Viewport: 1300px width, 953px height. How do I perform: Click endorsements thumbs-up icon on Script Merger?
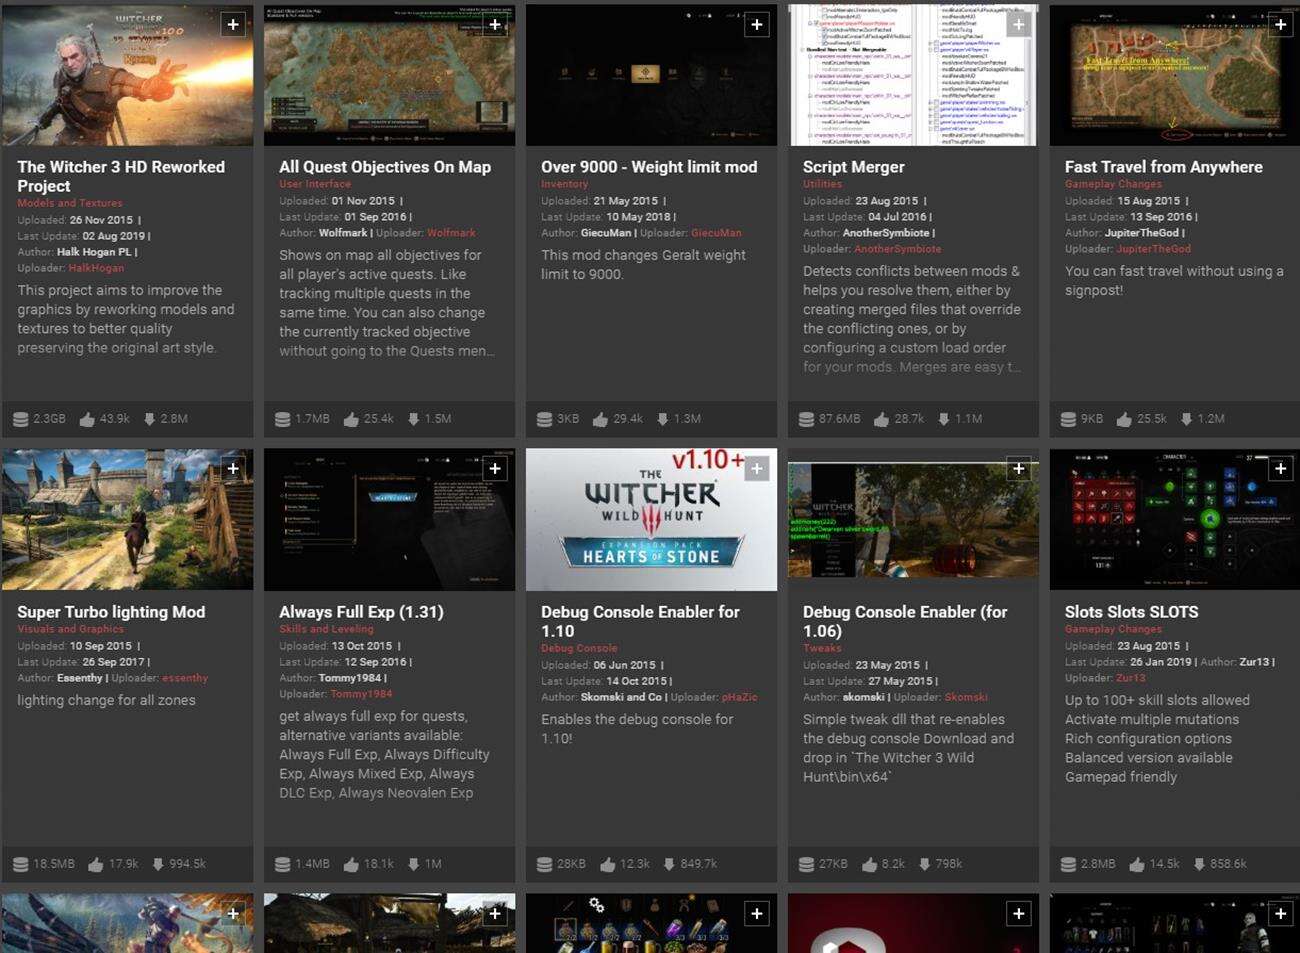880,419
